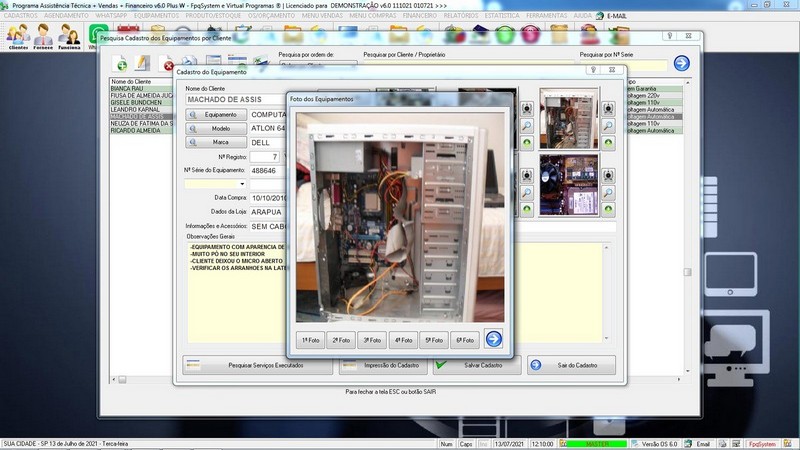Click the magnifier icon beside the case interior thumbnail
Viewport: 800px width, 450px height.
pos(608,126)
